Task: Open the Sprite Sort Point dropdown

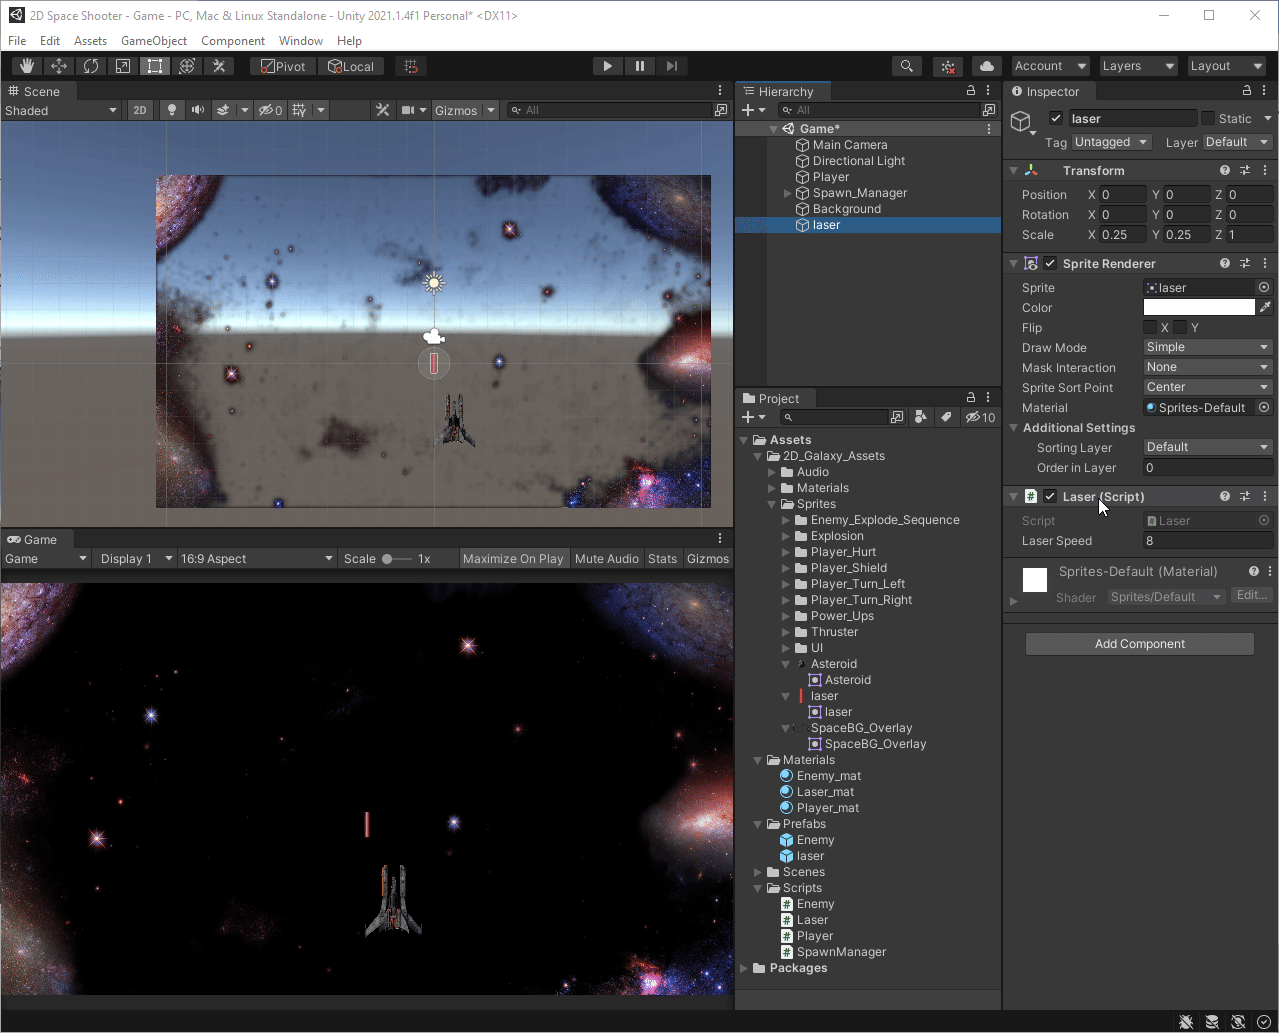Action: [x=1208, y=387]
